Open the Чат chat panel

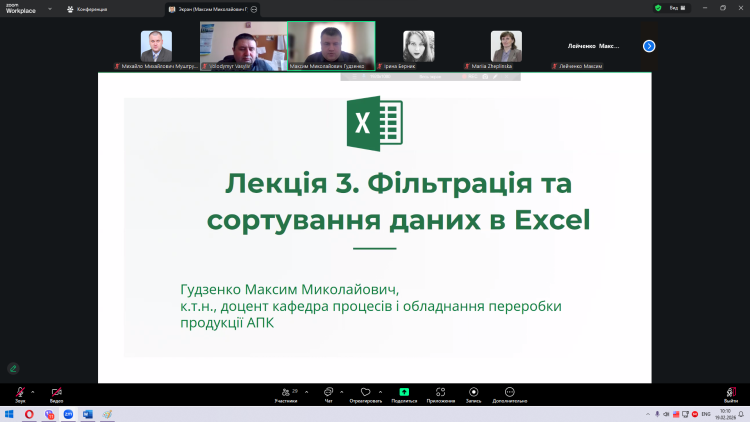click(x=328, y=393)
